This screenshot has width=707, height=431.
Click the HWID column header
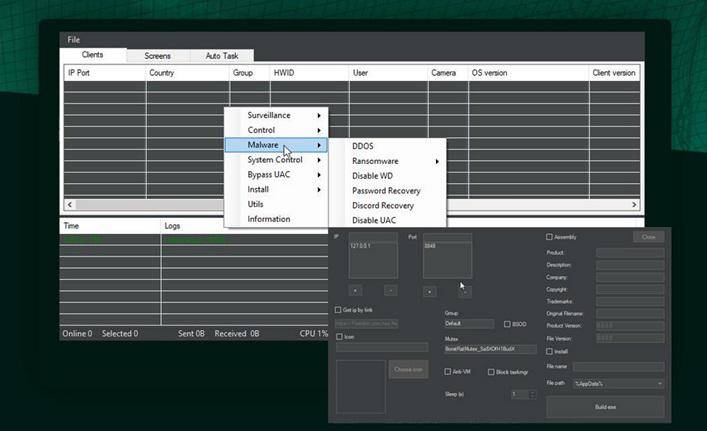tap(309, 73)
